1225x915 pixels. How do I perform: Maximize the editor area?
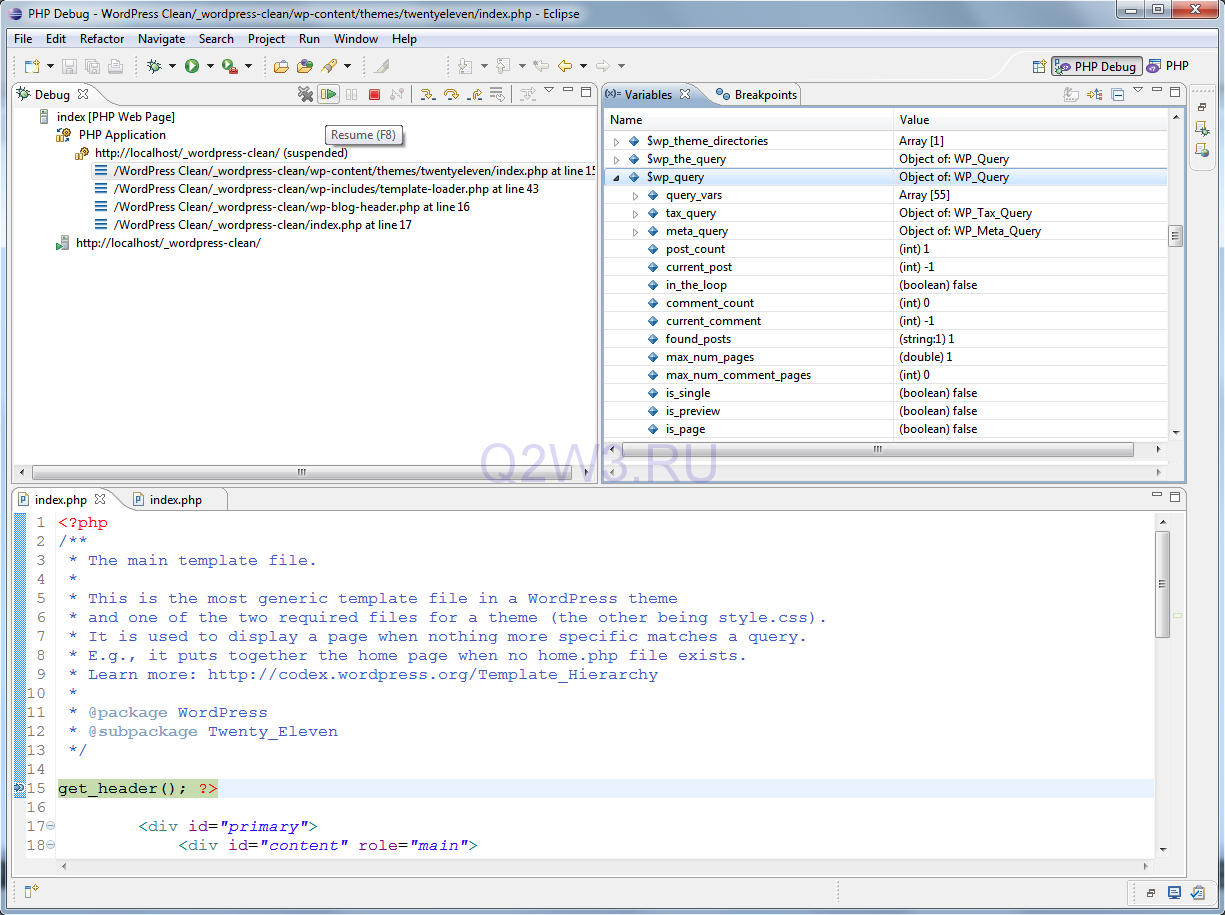(x=1177, y=496)
